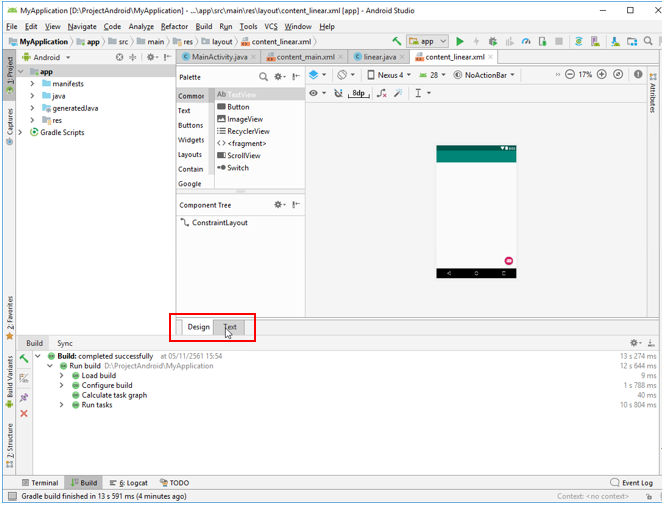The width and height of the screenshot is (665, 505).
Task: Open the app run configuration dropdown
Action: click(x=428, y=41)
